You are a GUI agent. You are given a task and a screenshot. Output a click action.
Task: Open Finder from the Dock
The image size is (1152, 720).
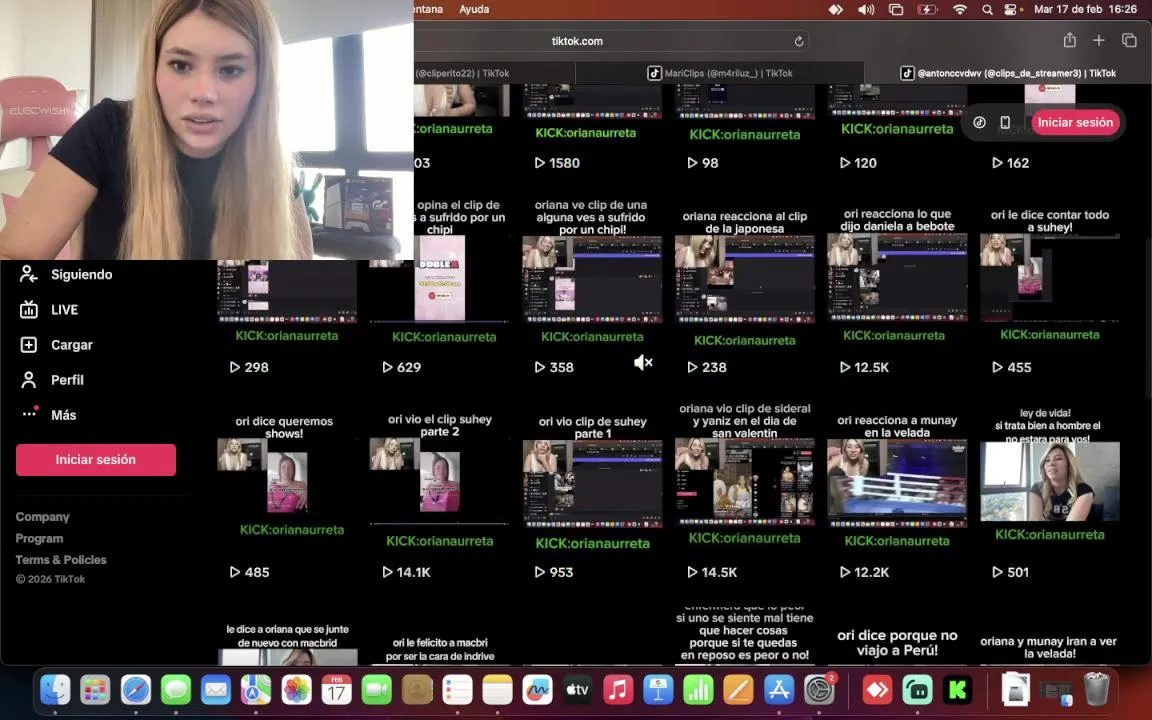point(55,690)
